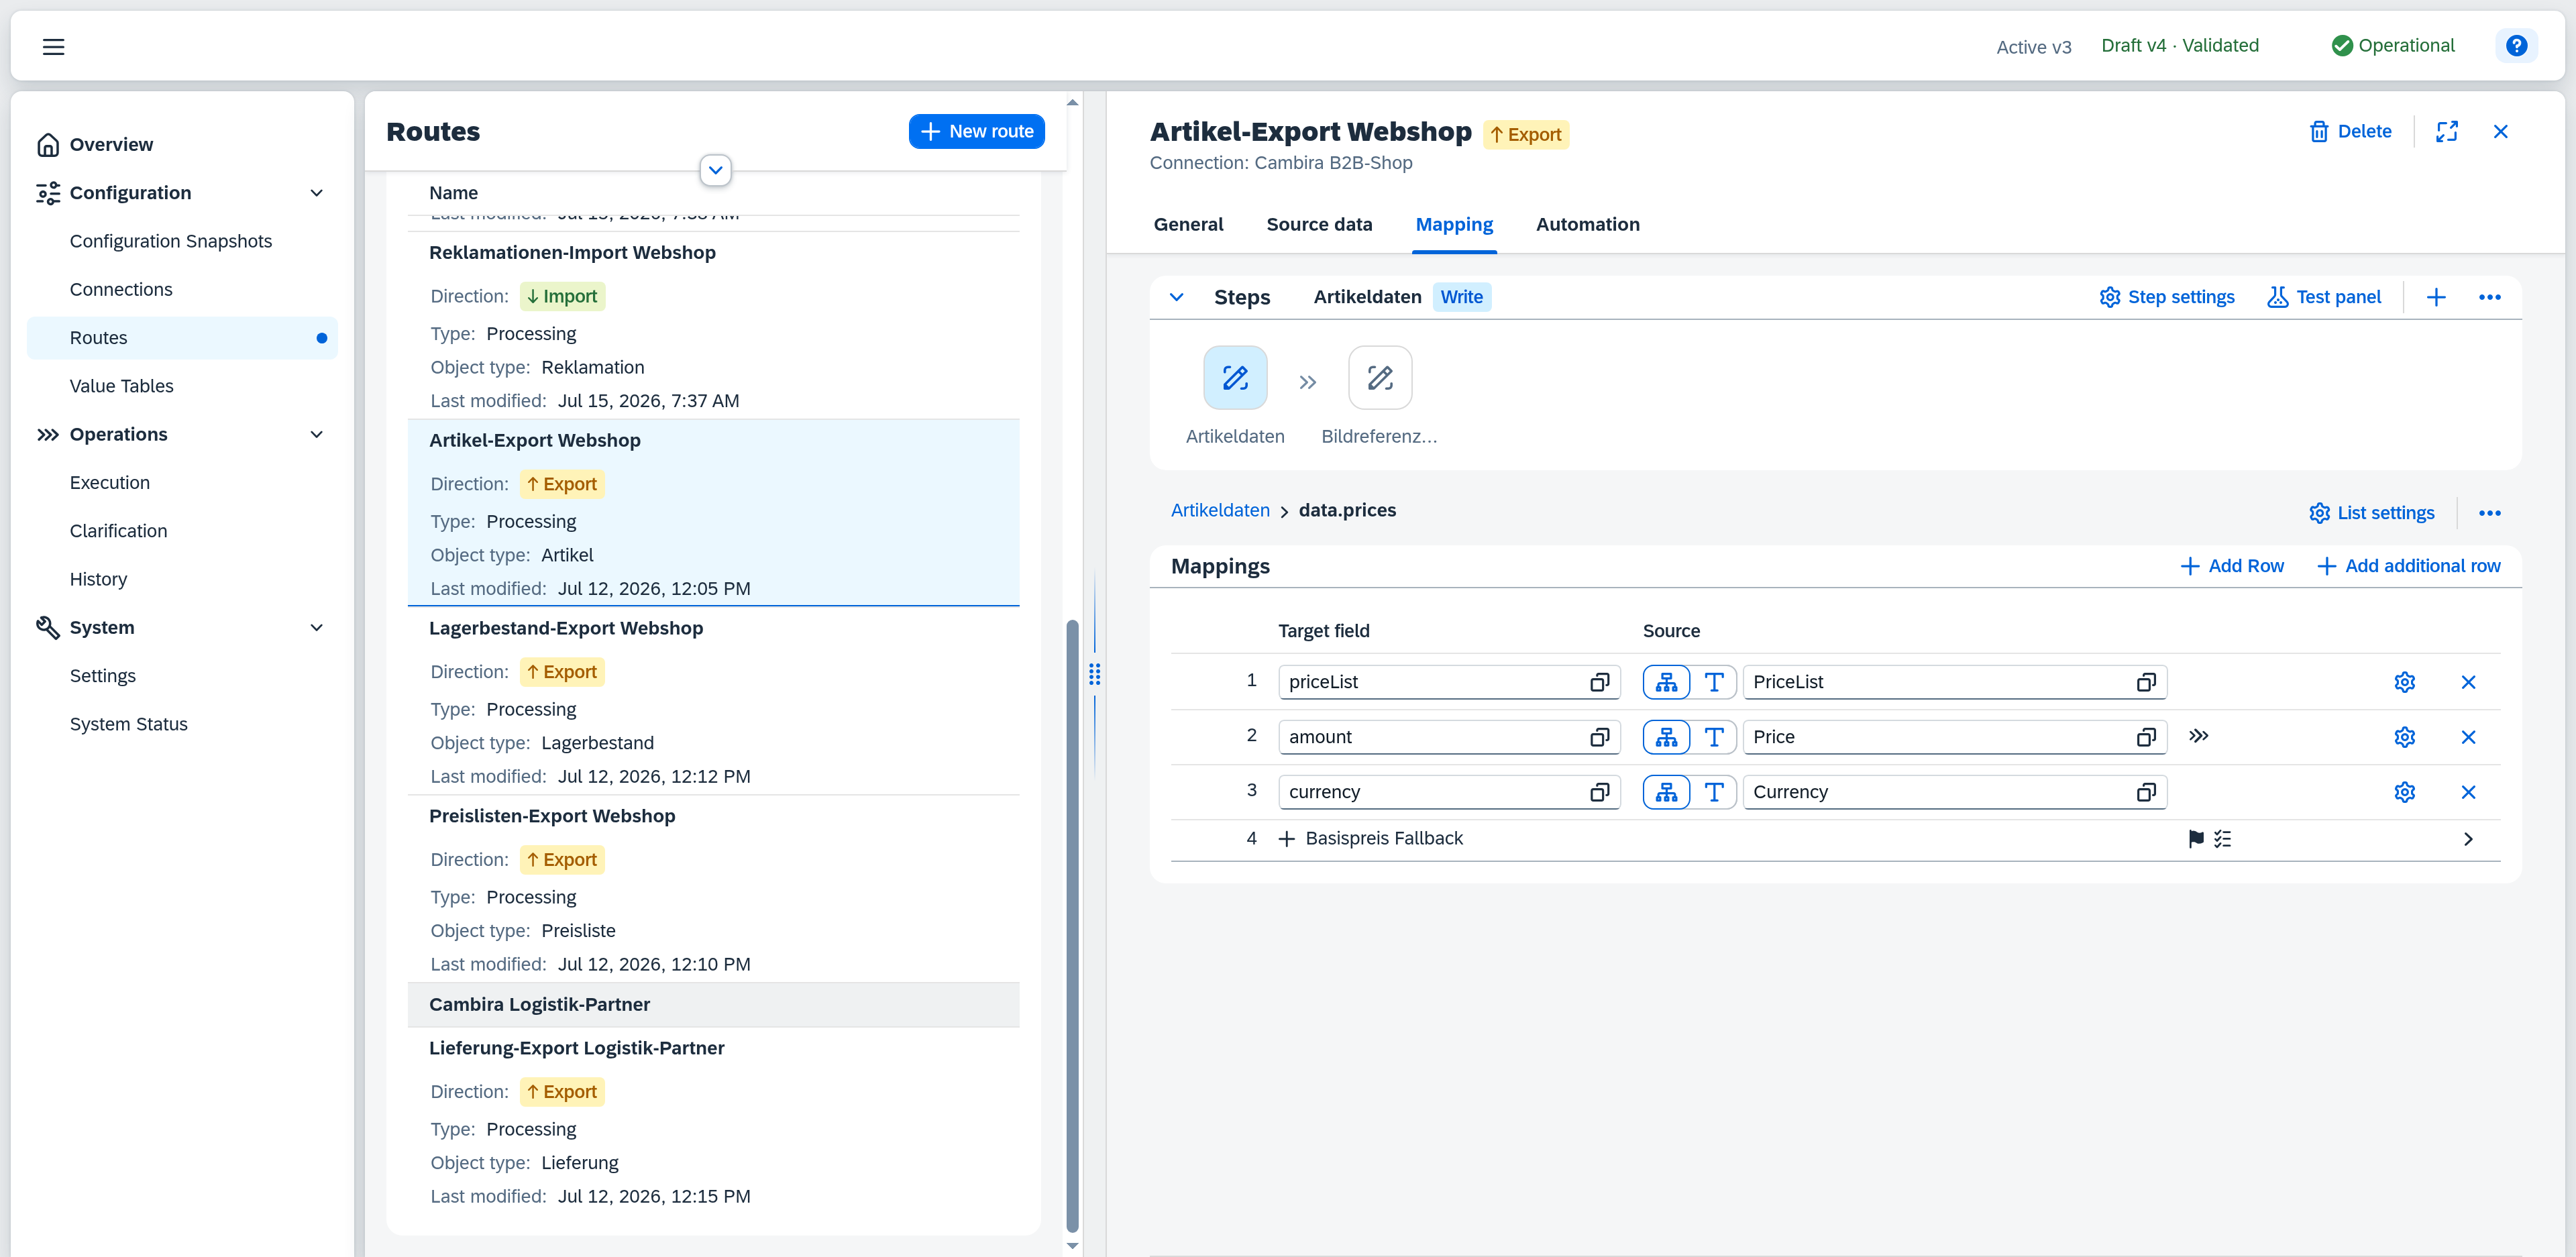Screen dimensions: 2576x1257
Task: Open Basispreis Fallback details arrow
Action: coord(2467,839)
